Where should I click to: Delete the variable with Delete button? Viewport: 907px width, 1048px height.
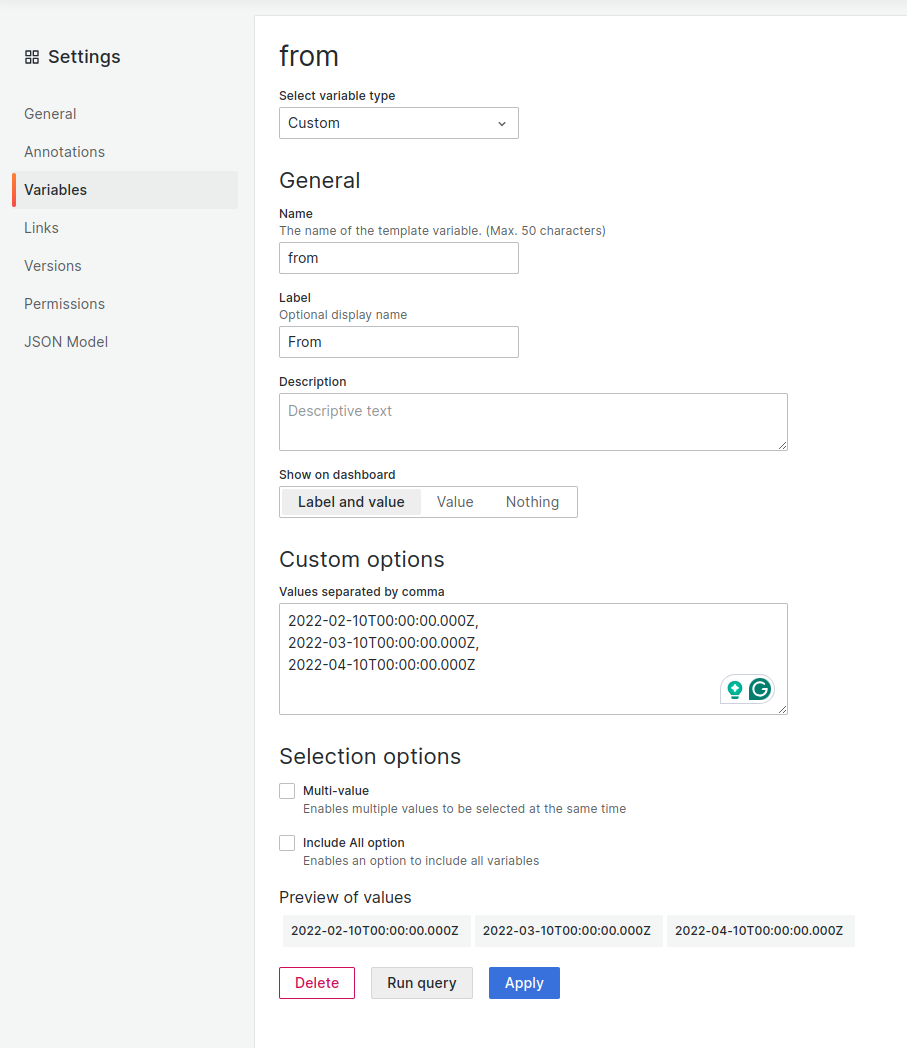click(x=316, y=983)
